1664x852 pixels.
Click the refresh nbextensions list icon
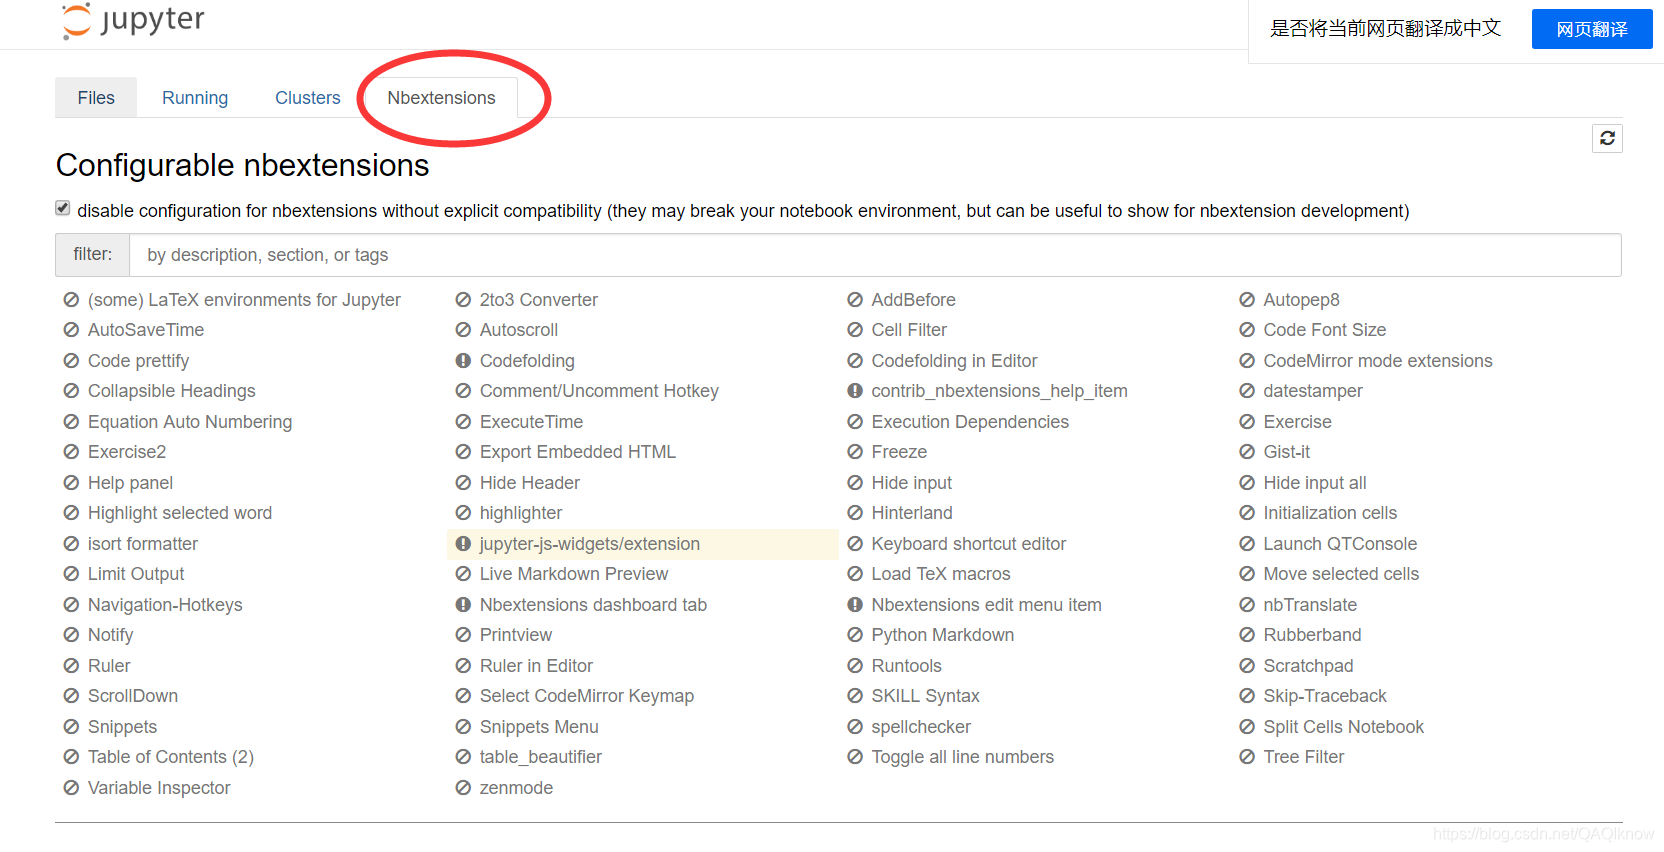point(1607,138)
